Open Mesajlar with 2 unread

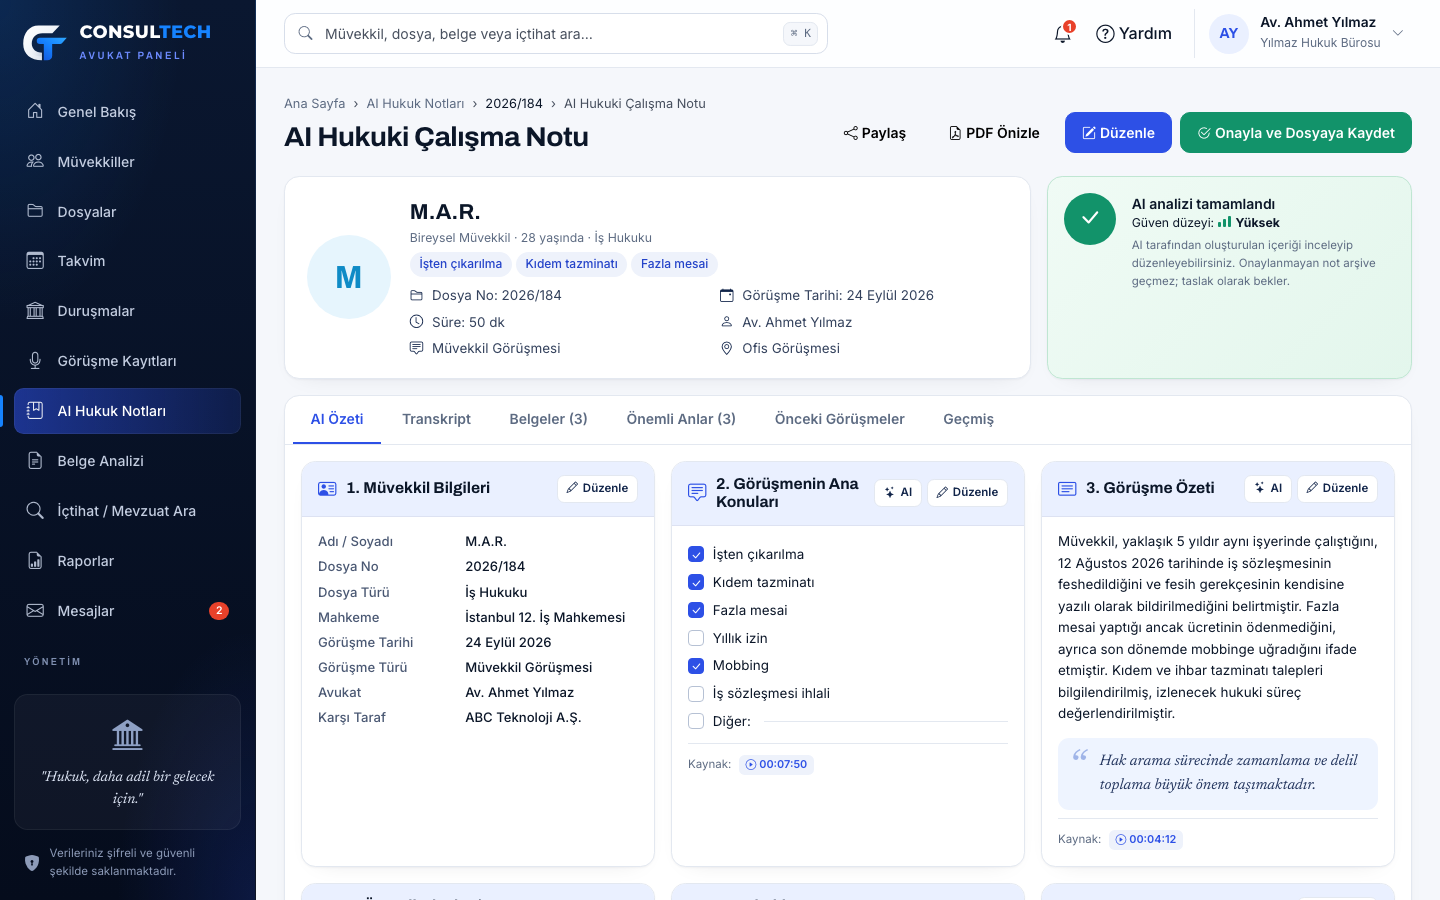pos(127,611)
